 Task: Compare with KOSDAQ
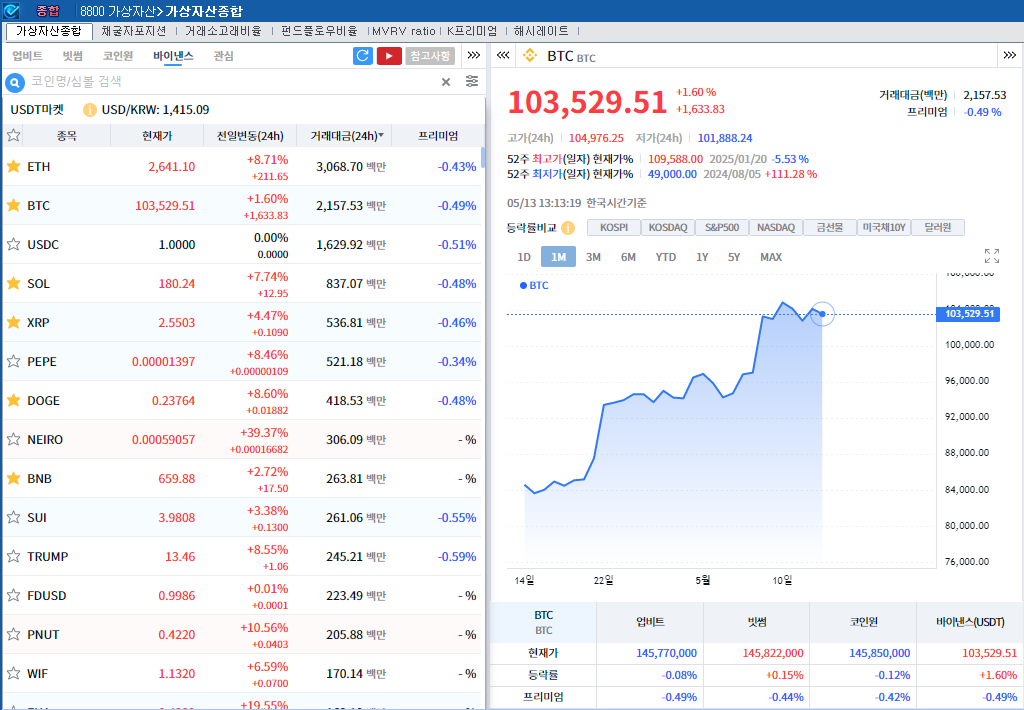[x=668, y=227]
